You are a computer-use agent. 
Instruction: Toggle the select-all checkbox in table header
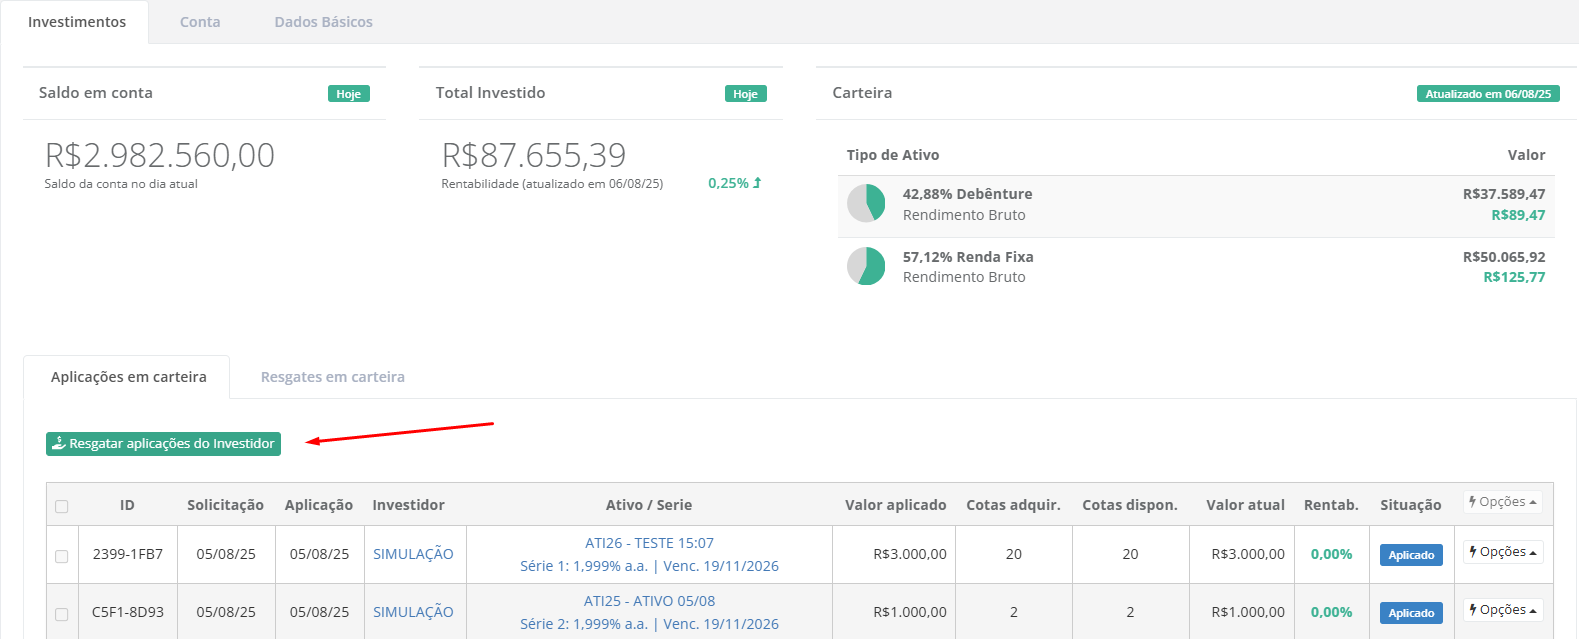pyautogui.click(x=62, y=506)
